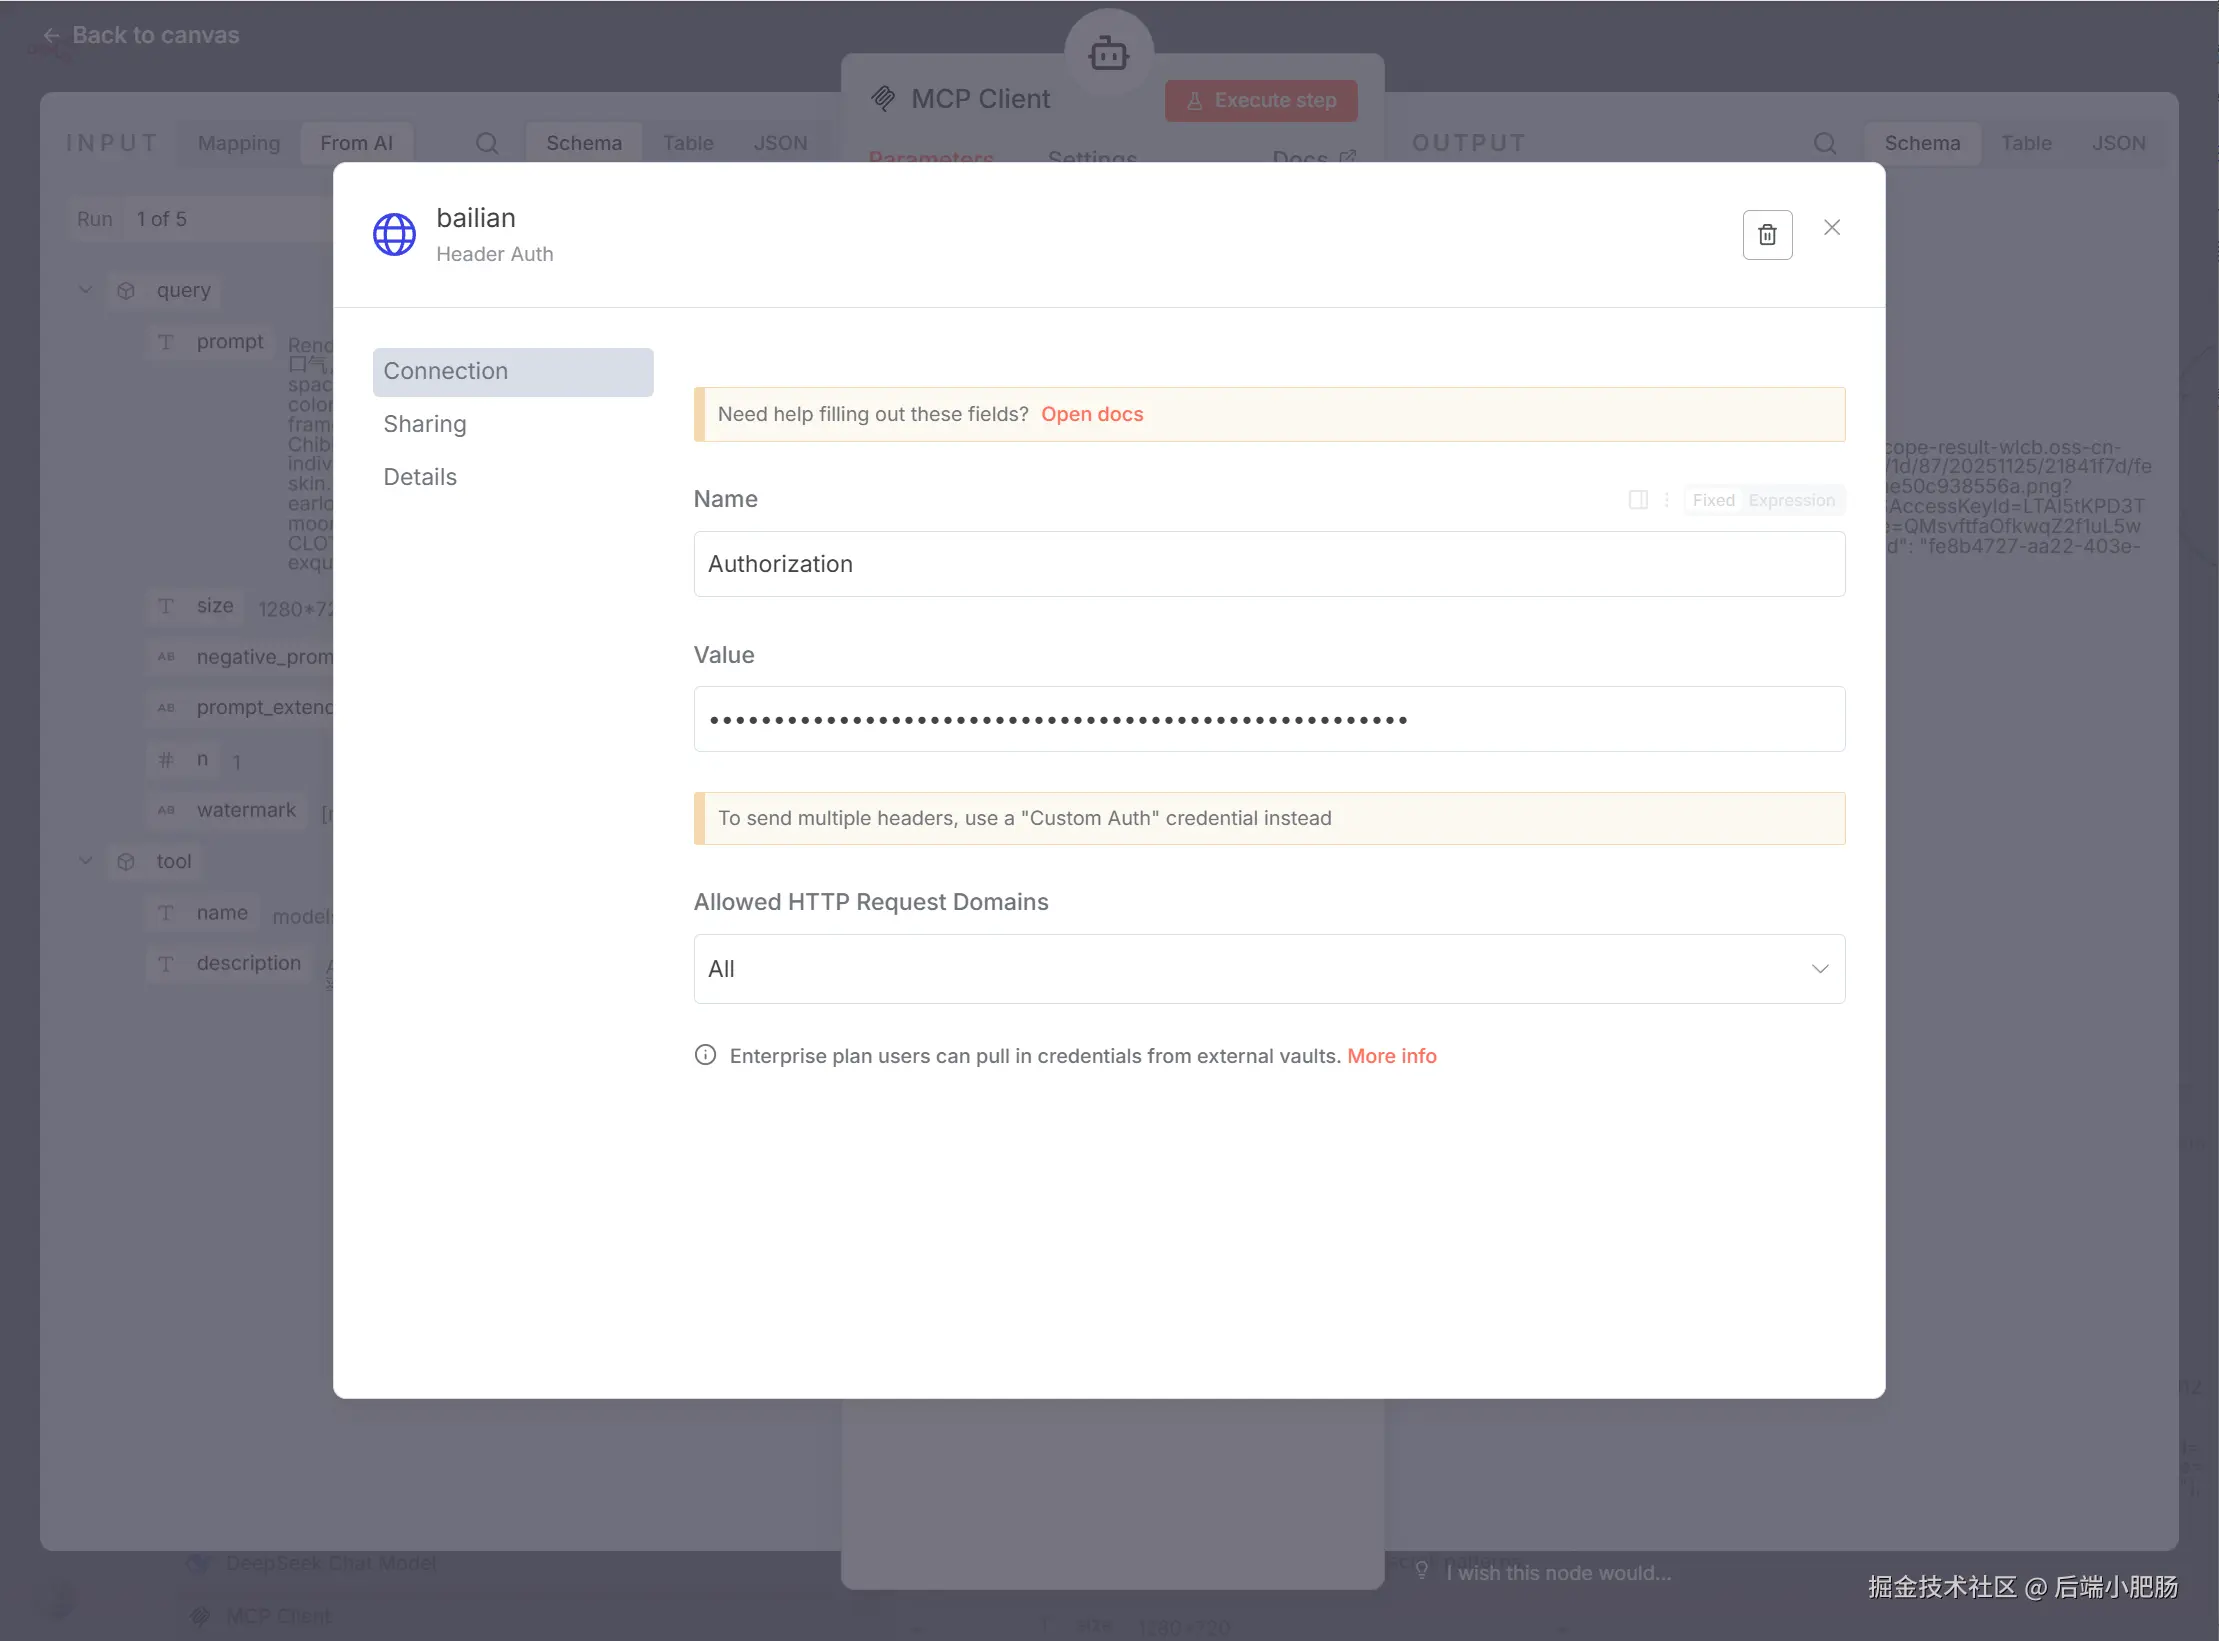Click the output panel search icon
This screenshot has height=1641, width=2219.
(1824, 143)
